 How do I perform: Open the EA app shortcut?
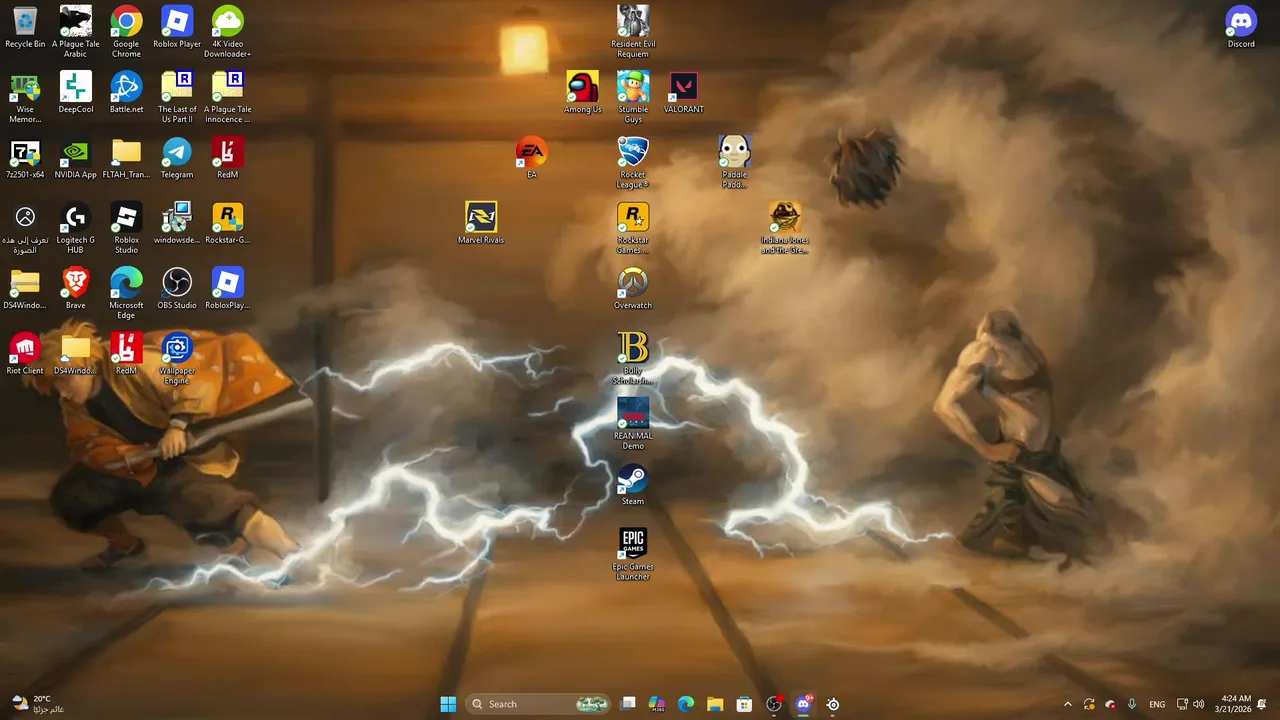tap(532, 158)
